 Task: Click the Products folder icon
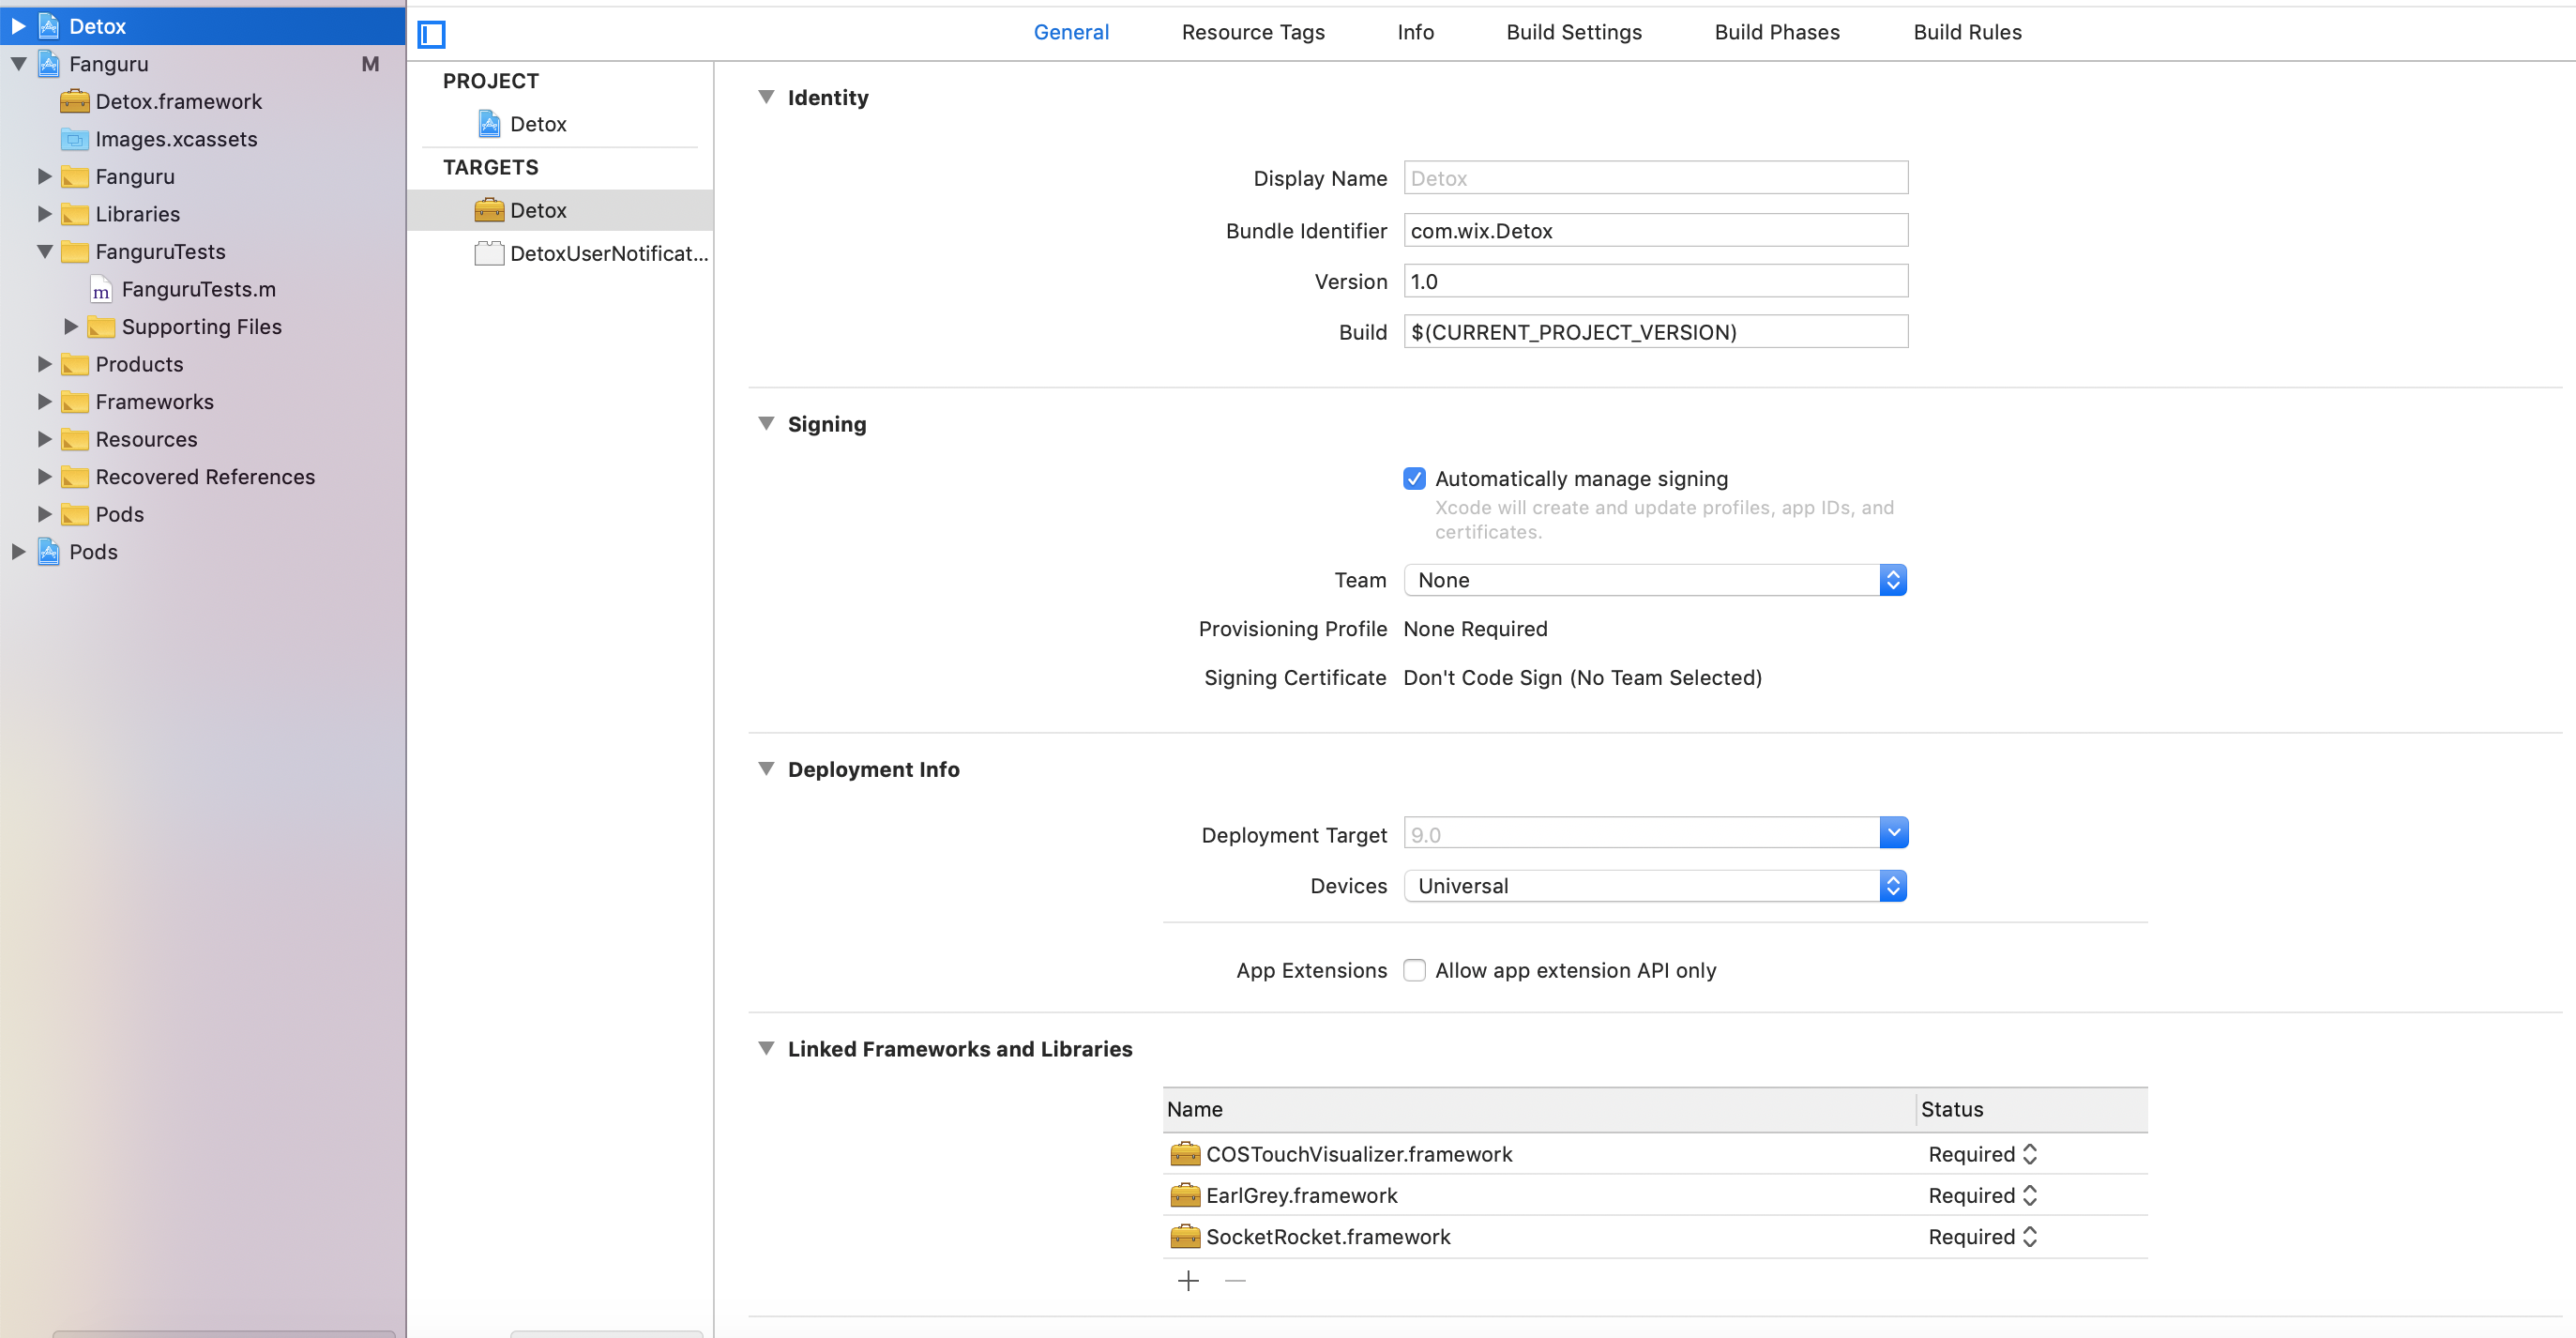[x=75, y=364]
